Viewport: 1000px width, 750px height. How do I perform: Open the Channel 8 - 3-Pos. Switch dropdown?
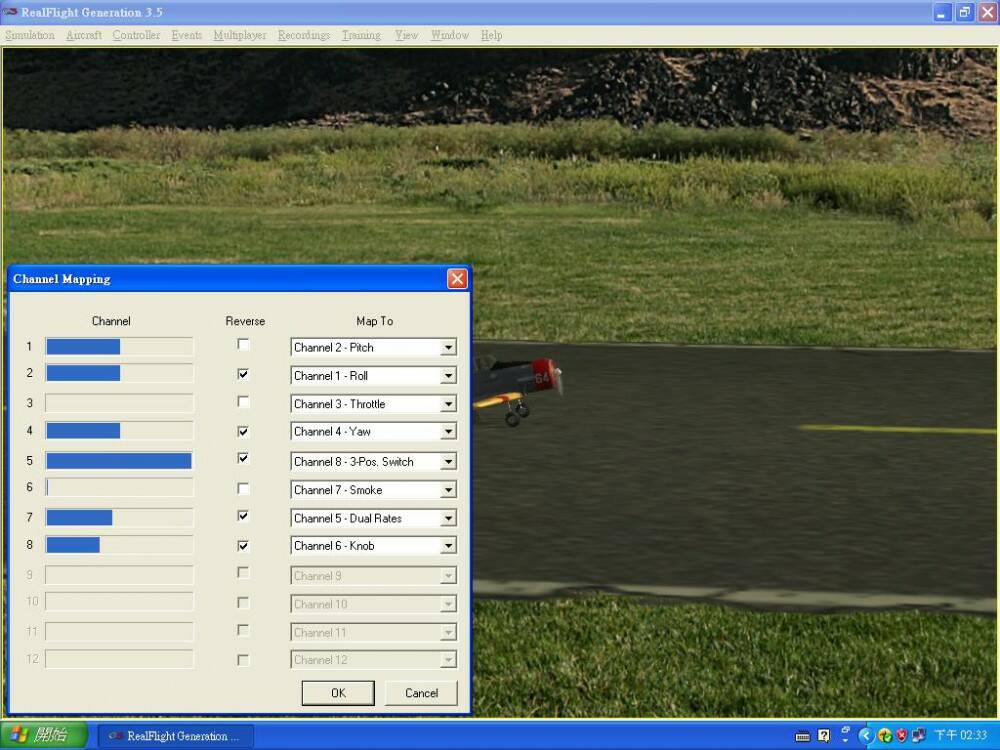click(448, 462)
